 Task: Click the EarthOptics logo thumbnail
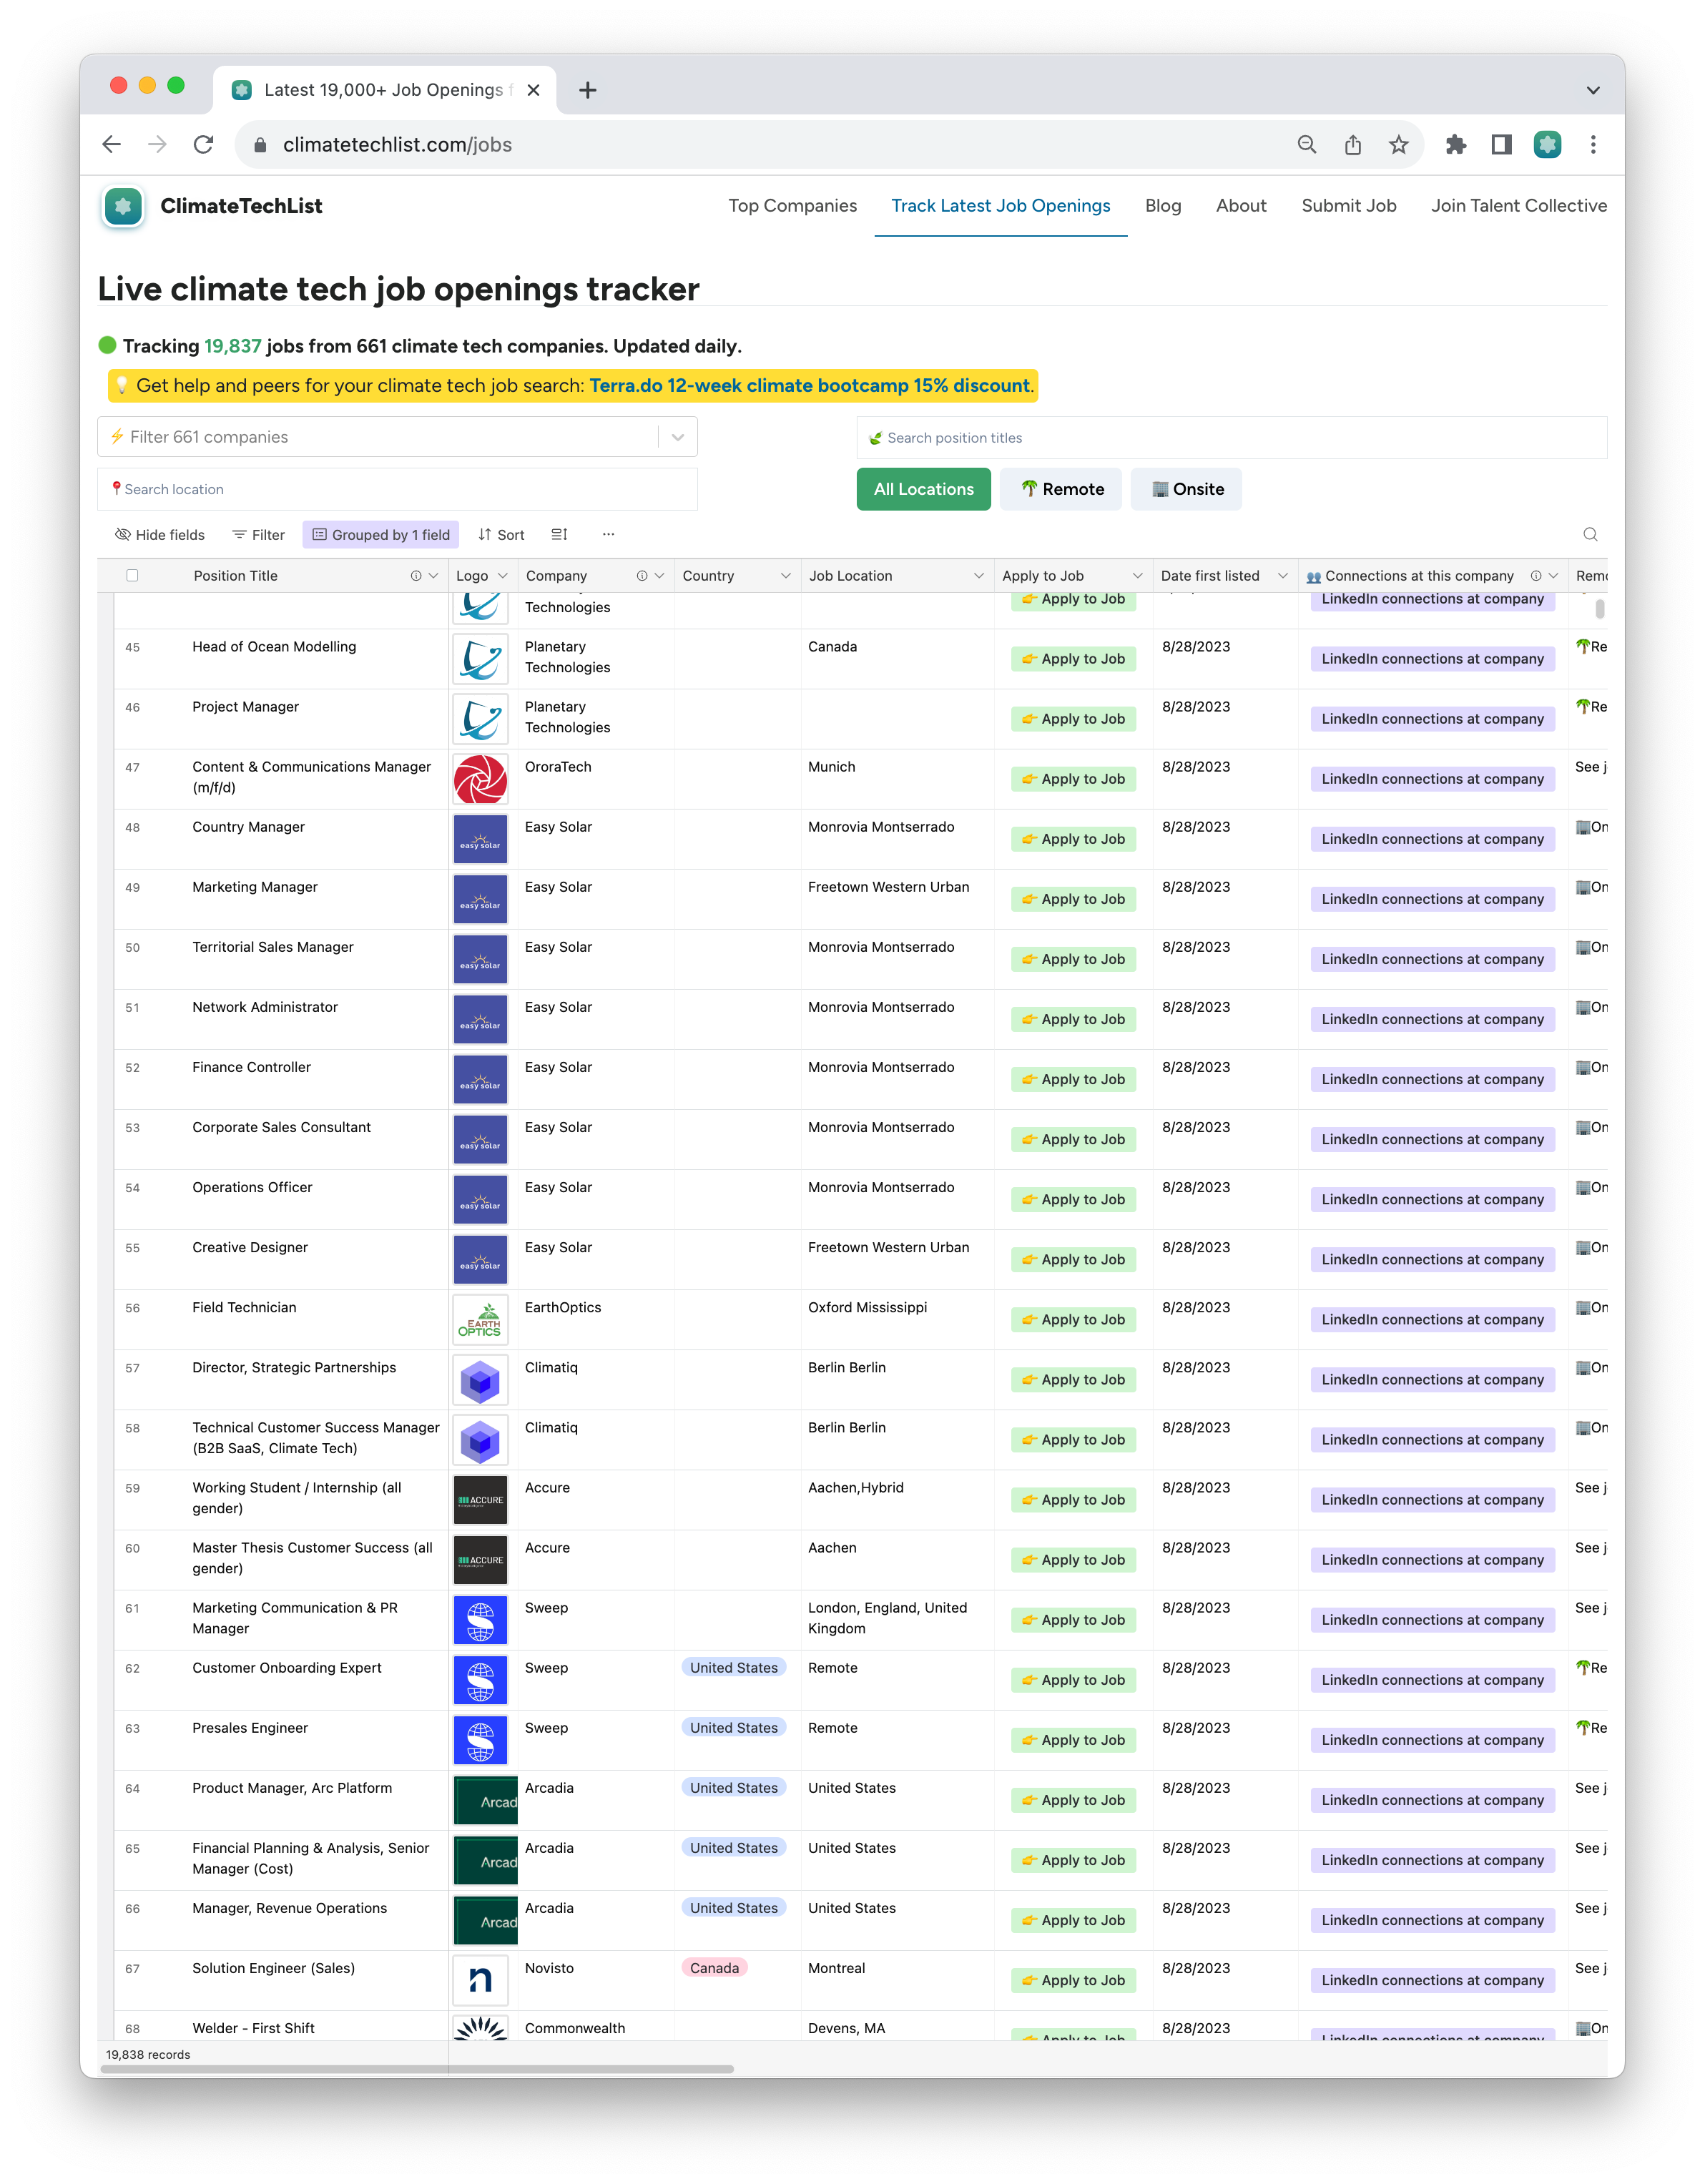click(480, 1320)
